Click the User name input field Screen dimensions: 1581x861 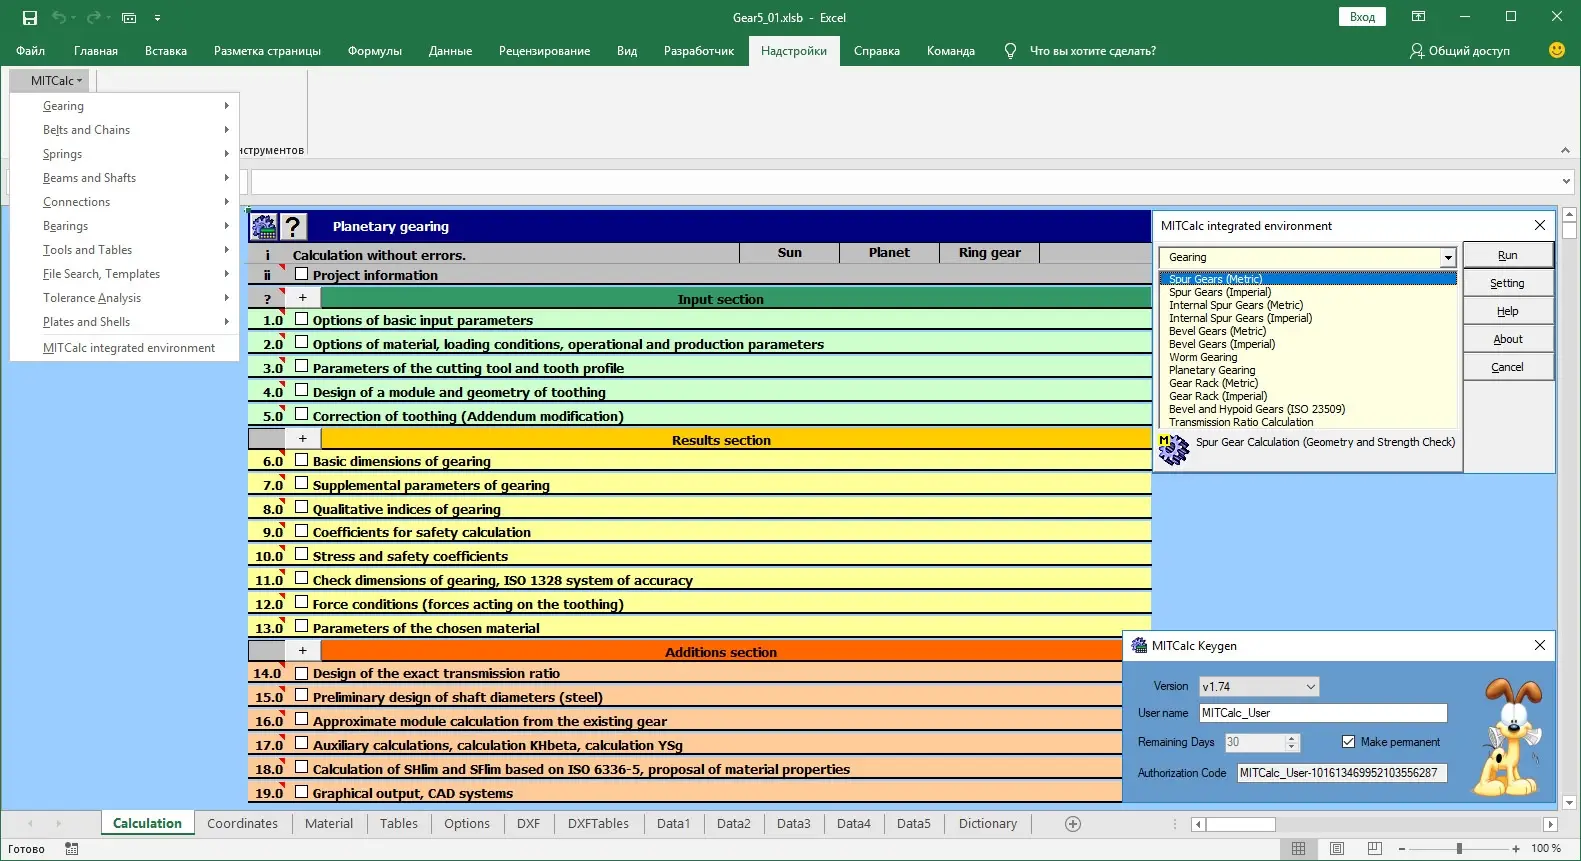point(1323,713)
